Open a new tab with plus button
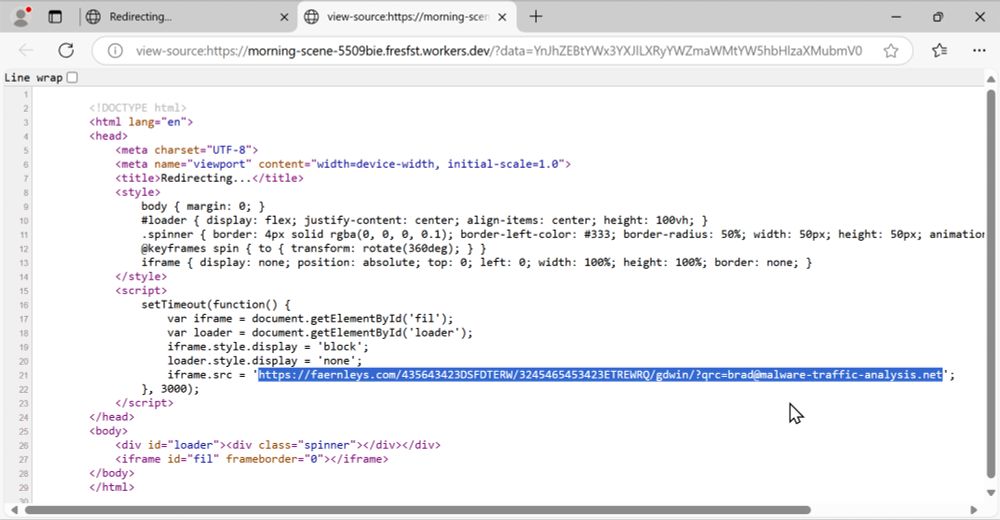Viewport: 1000px width, 520px height. [x=536, y=17]
